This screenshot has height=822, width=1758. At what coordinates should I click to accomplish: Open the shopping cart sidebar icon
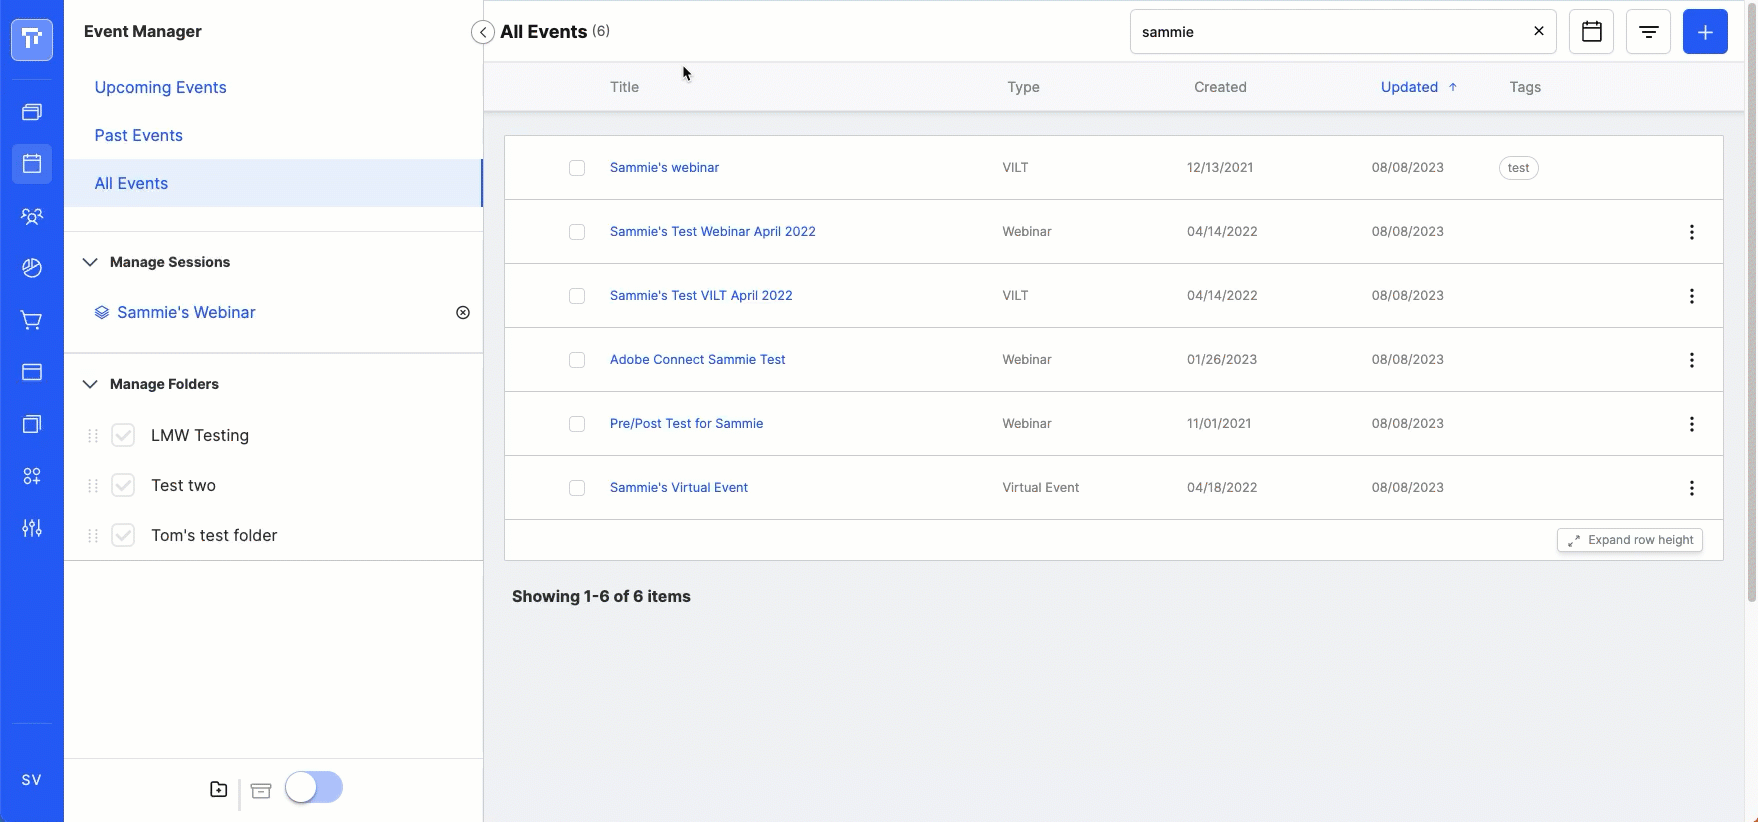click(x=32, y=320)
